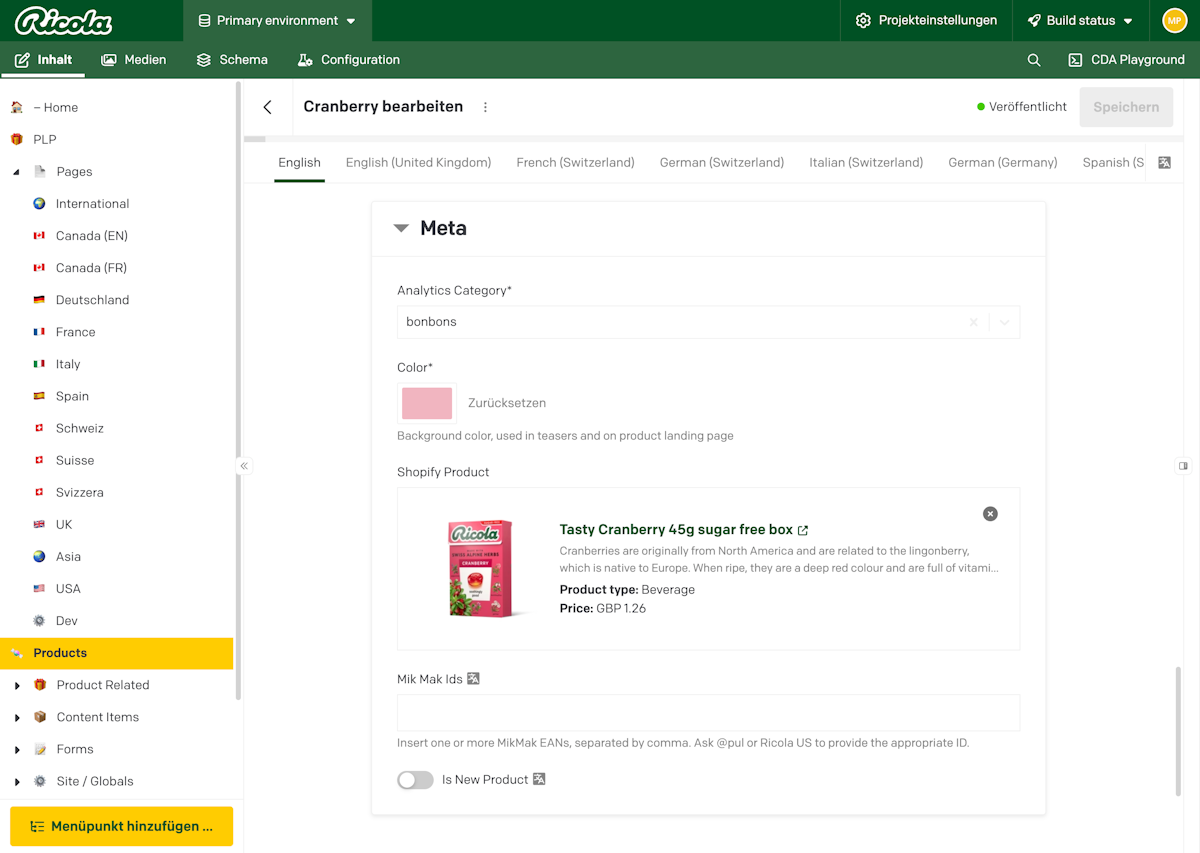Open the three-dot menu beside Cranberry bearbeiten
The height and width of the screenshot is (853, 1200).
coord(486,107)
